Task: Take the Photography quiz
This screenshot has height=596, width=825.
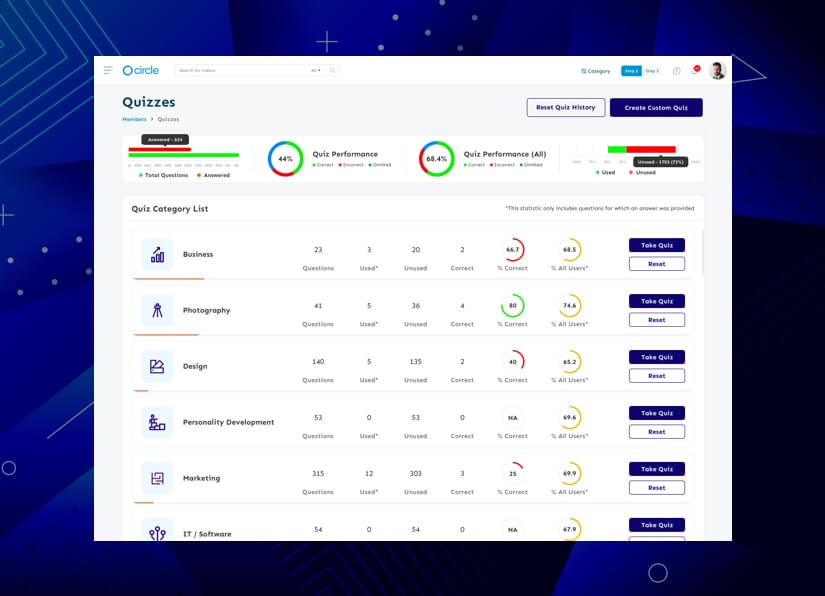Action: tap(656, 301)
